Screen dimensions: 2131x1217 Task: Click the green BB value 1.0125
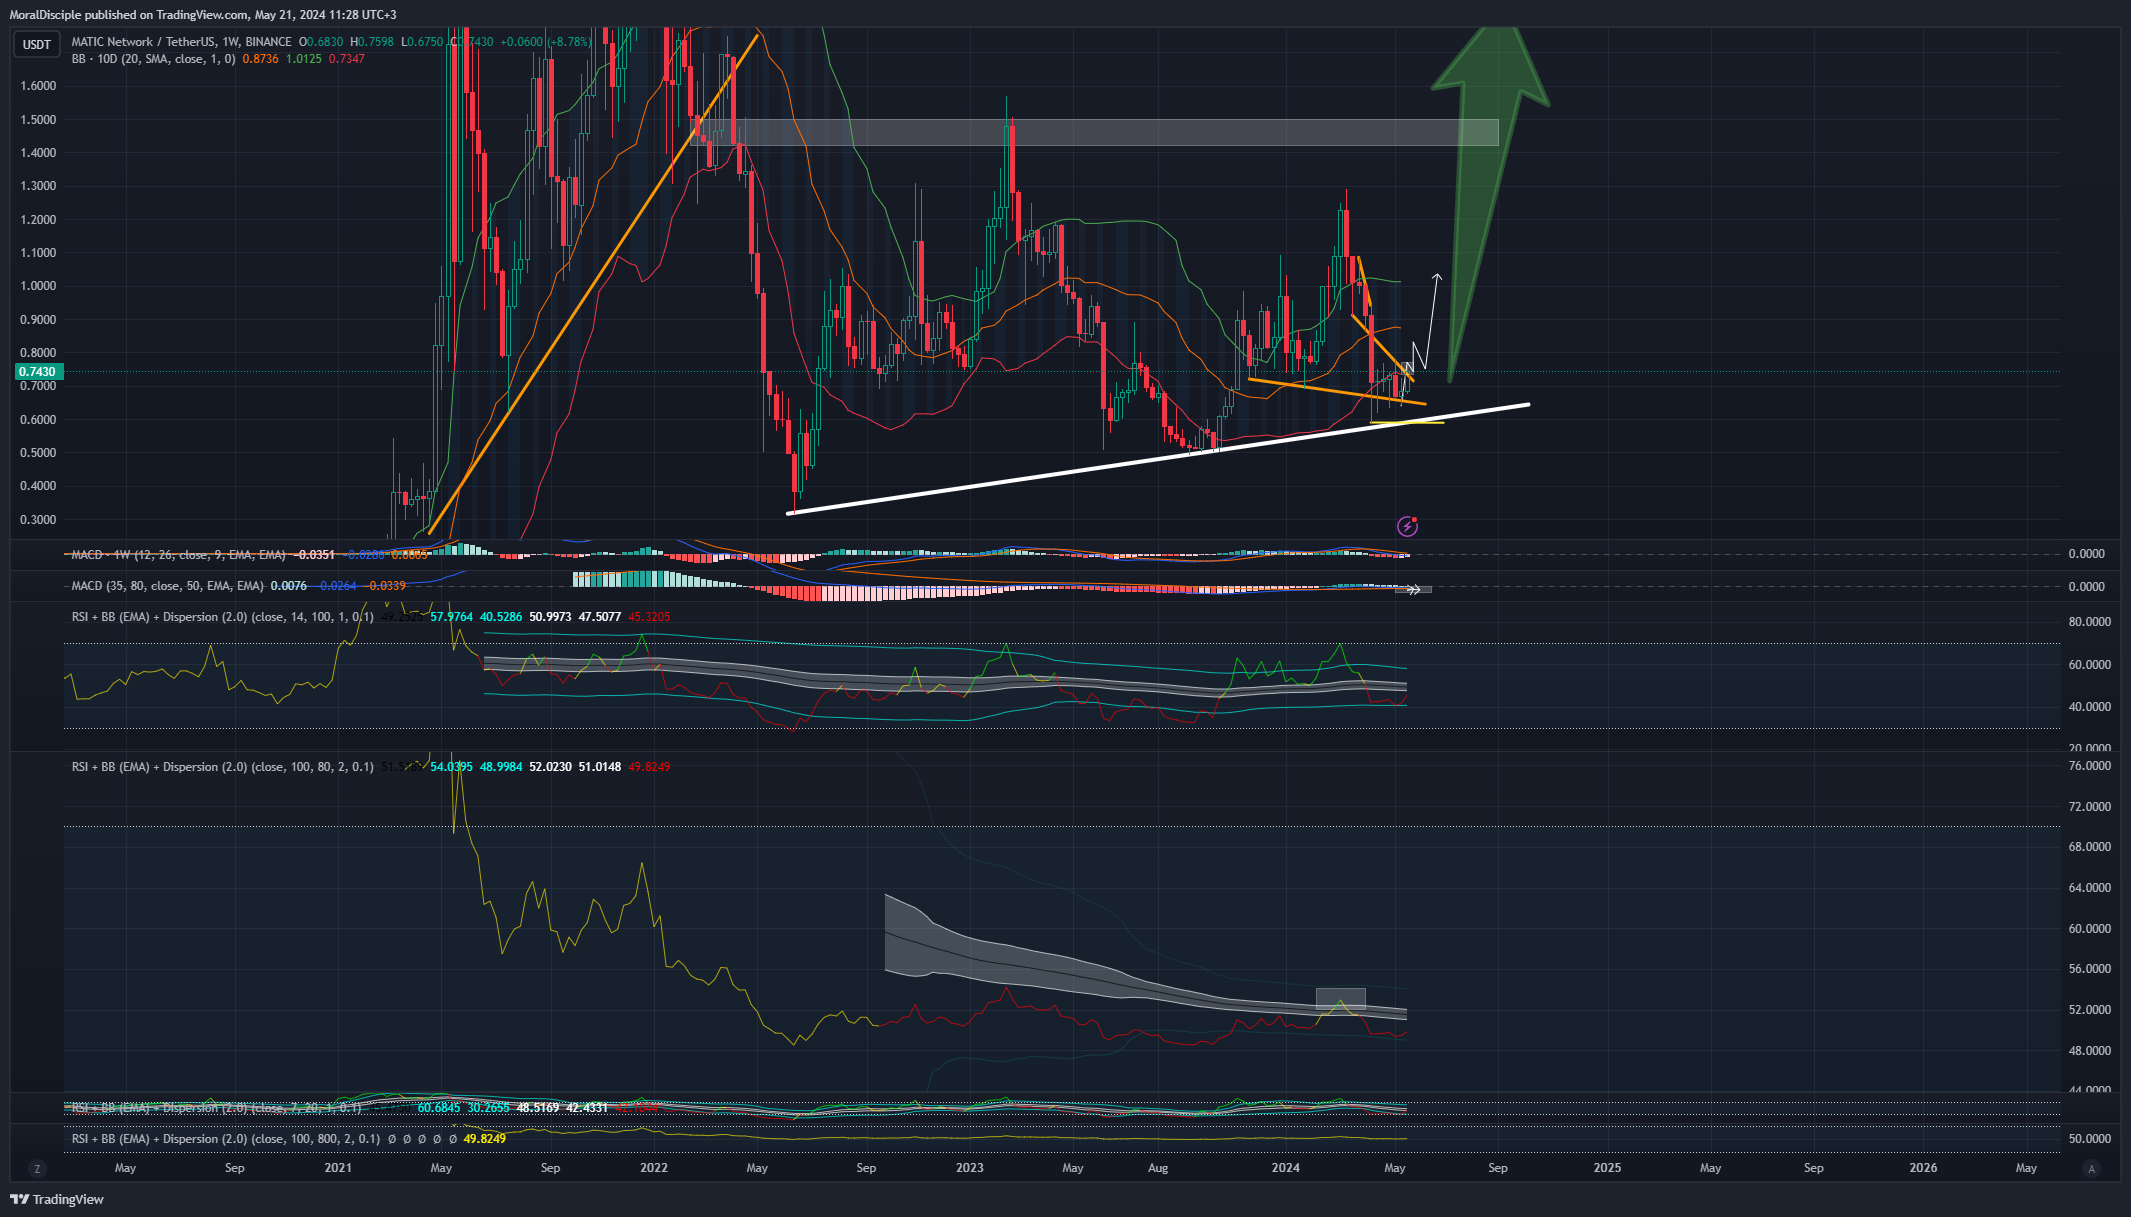click(x=304, y=59)
